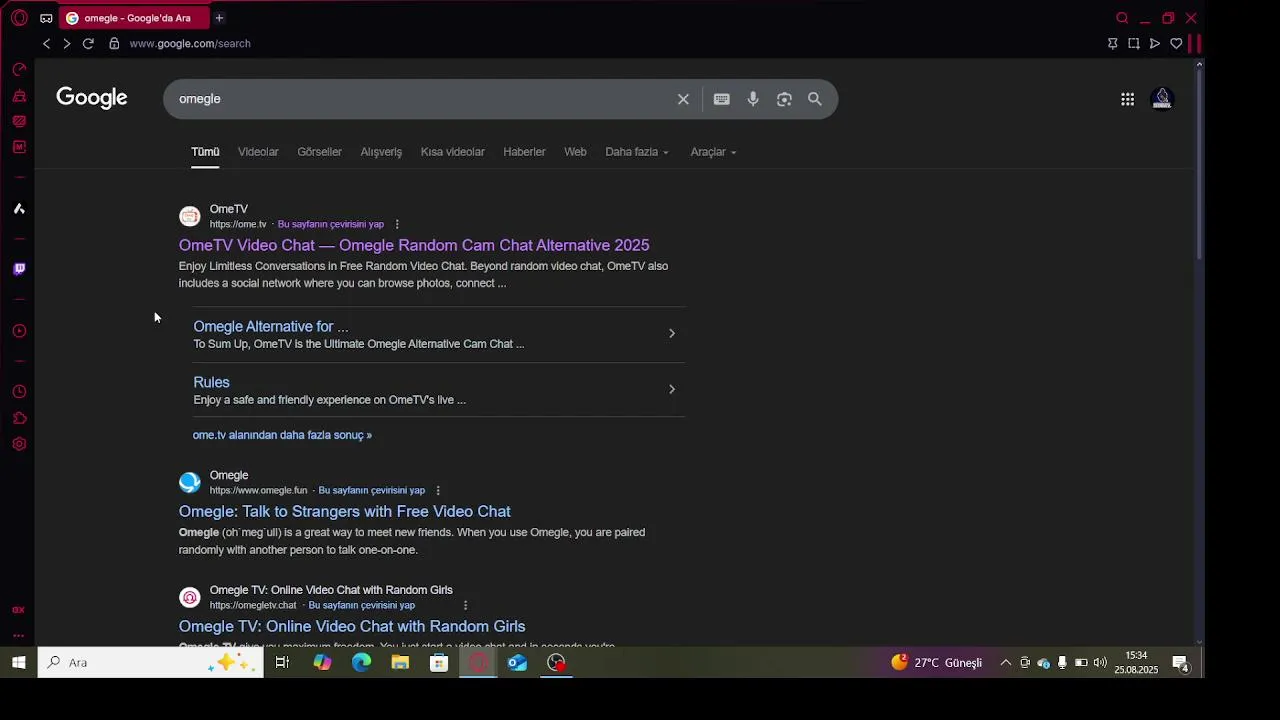Open the Twitch panel in sidebar
1280x720 pixels.
(19, 269)
